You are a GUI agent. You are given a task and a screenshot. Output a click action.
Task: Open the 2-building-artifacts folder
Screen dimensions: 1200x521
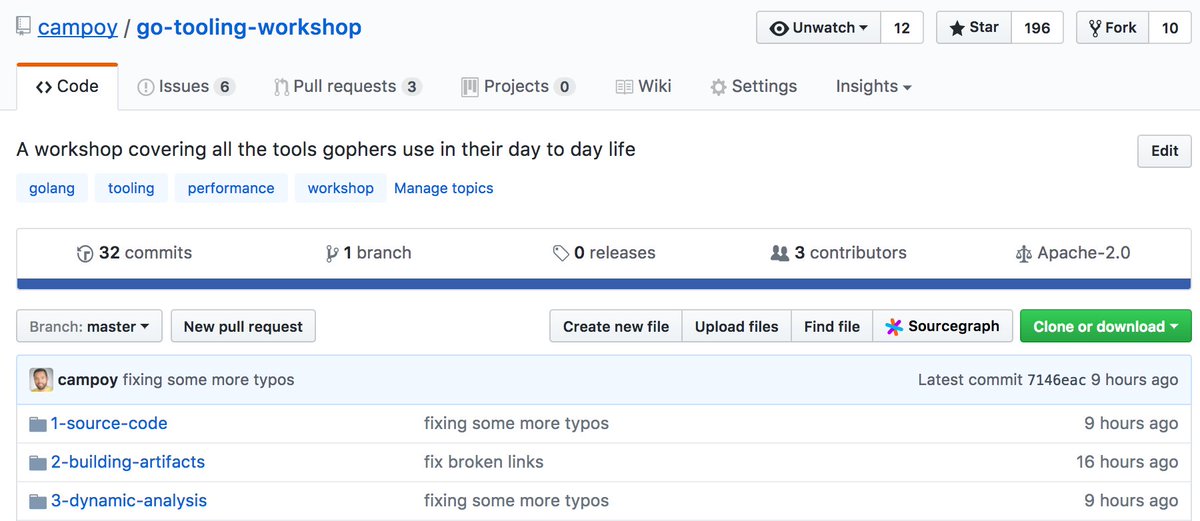click(x=128, y=462)
